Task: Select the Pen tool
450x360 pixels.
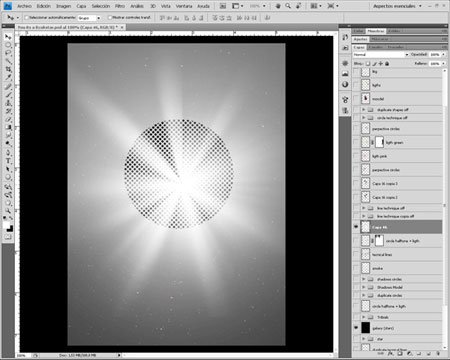Action: coord(8,153)
